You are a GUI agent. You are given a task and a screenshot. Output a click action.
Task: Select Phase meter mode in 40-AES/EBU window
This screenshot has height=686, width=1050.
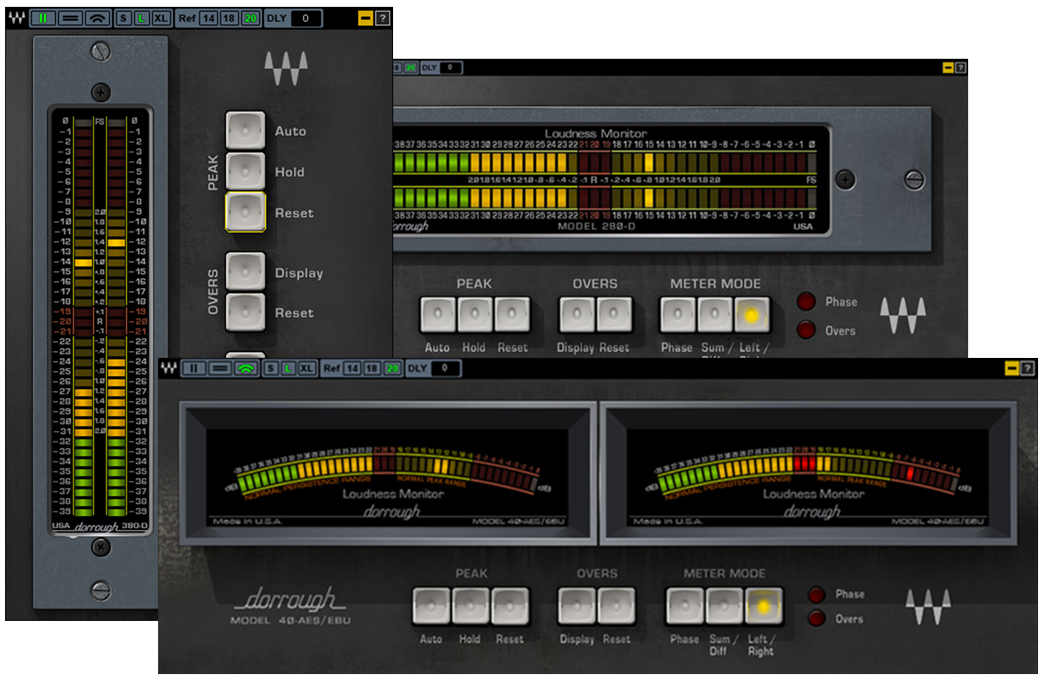pos(684,606)
